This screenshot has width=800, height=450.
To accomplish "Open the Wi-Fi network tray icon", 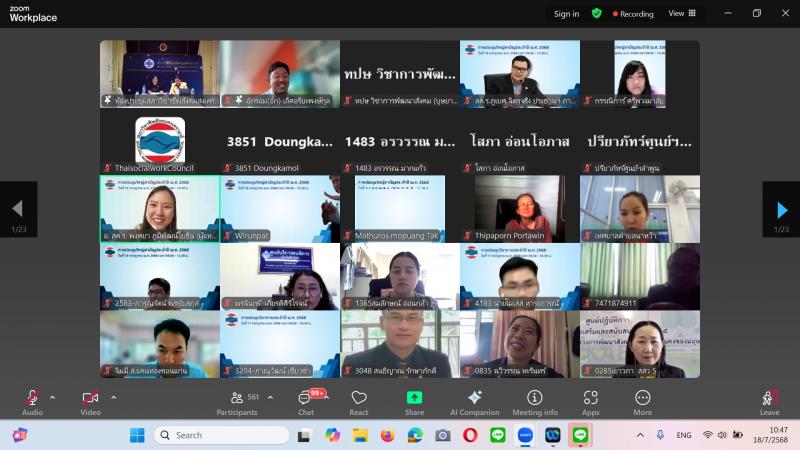I will tap(707, 435).
